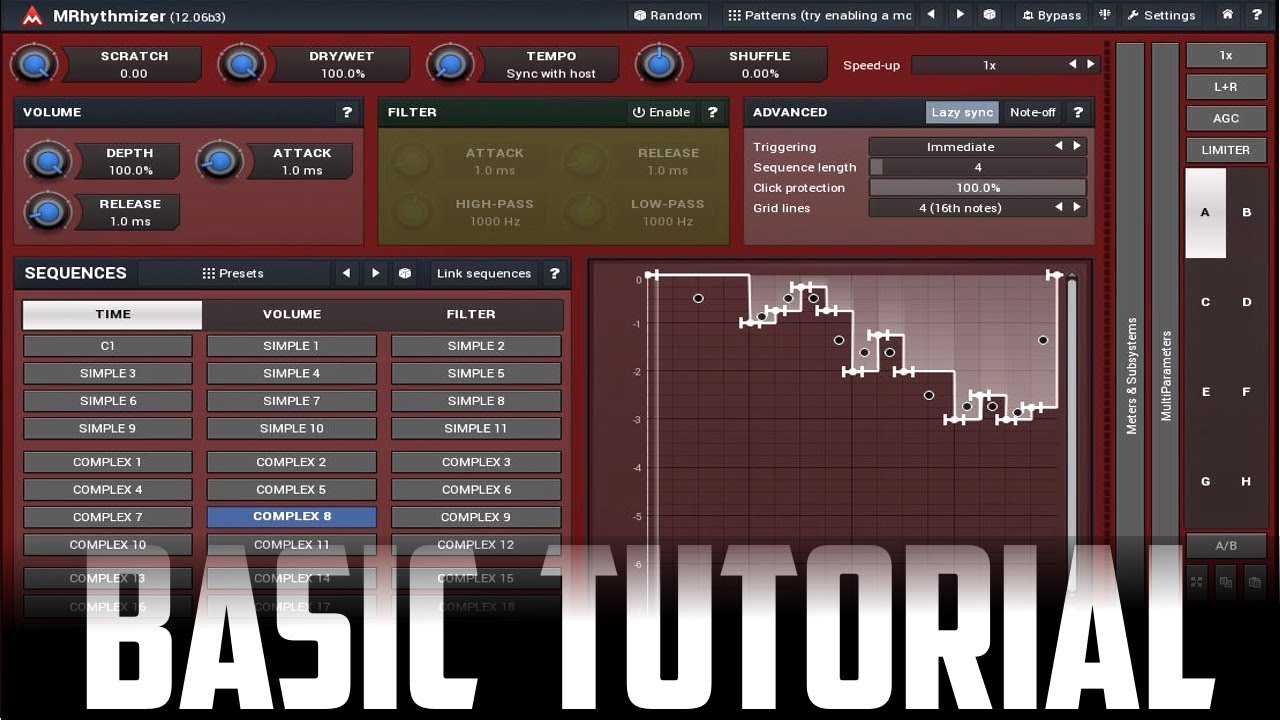Screen dimensions: 1280x720
Task: Select previous Grid lines option with left arrow
Action: coord(1059,208)
